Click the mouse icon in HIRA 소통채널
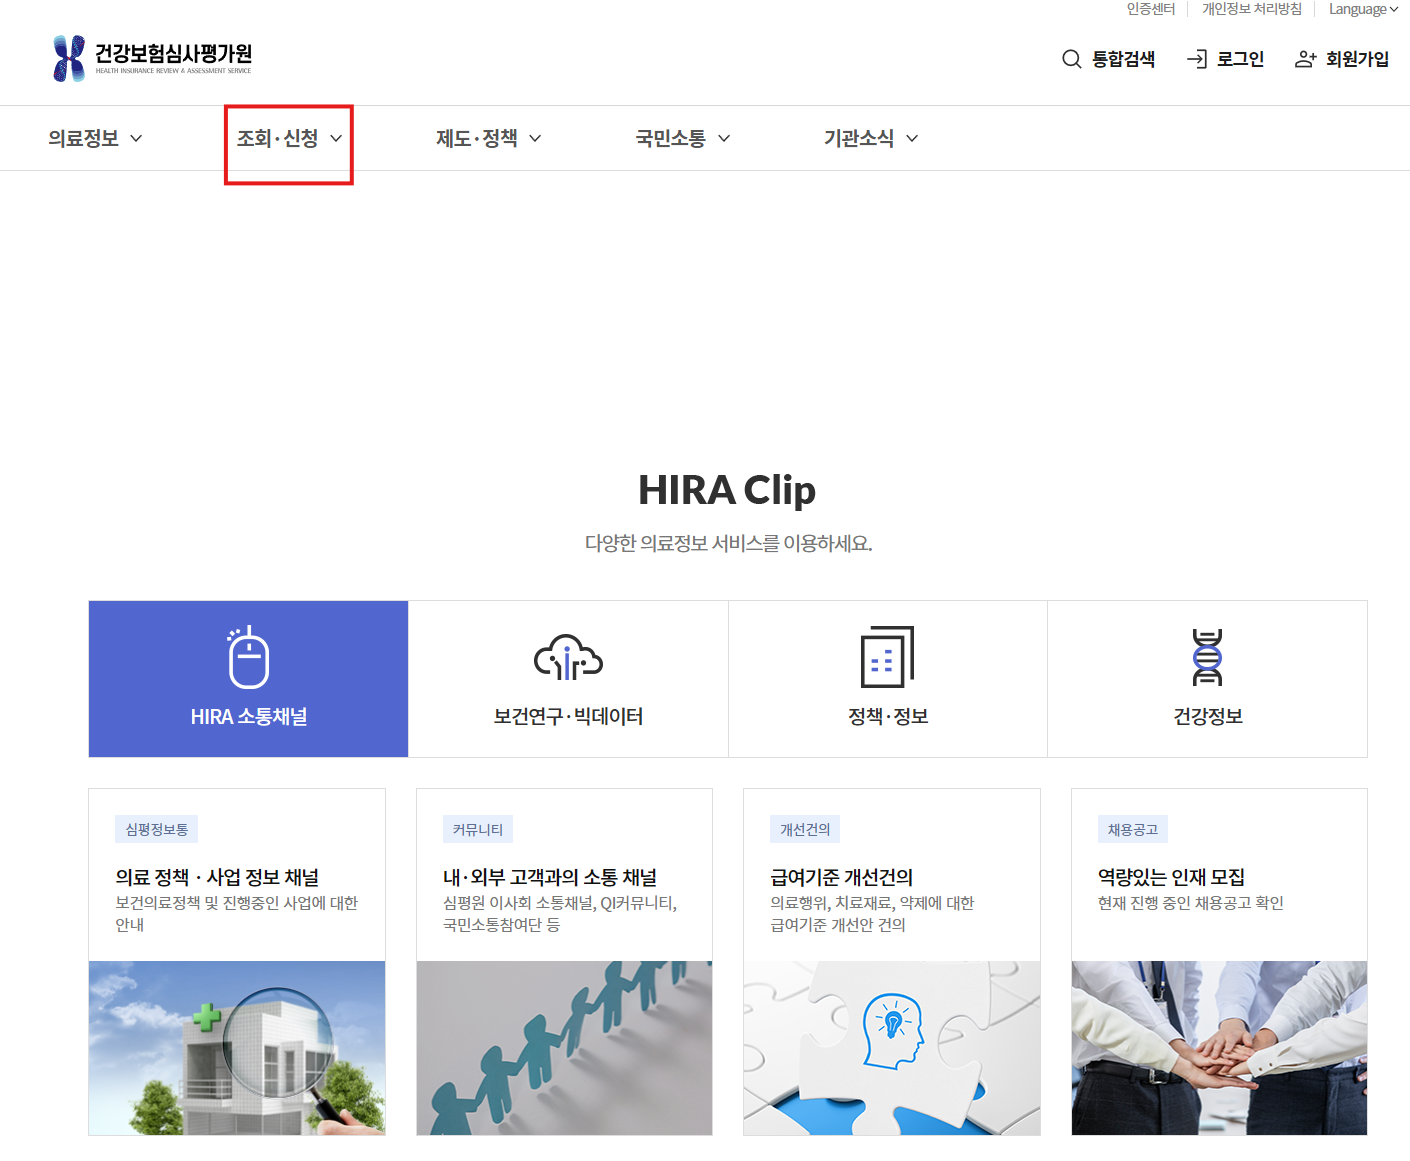The image size is (1410, 1161). click(248, 657)
